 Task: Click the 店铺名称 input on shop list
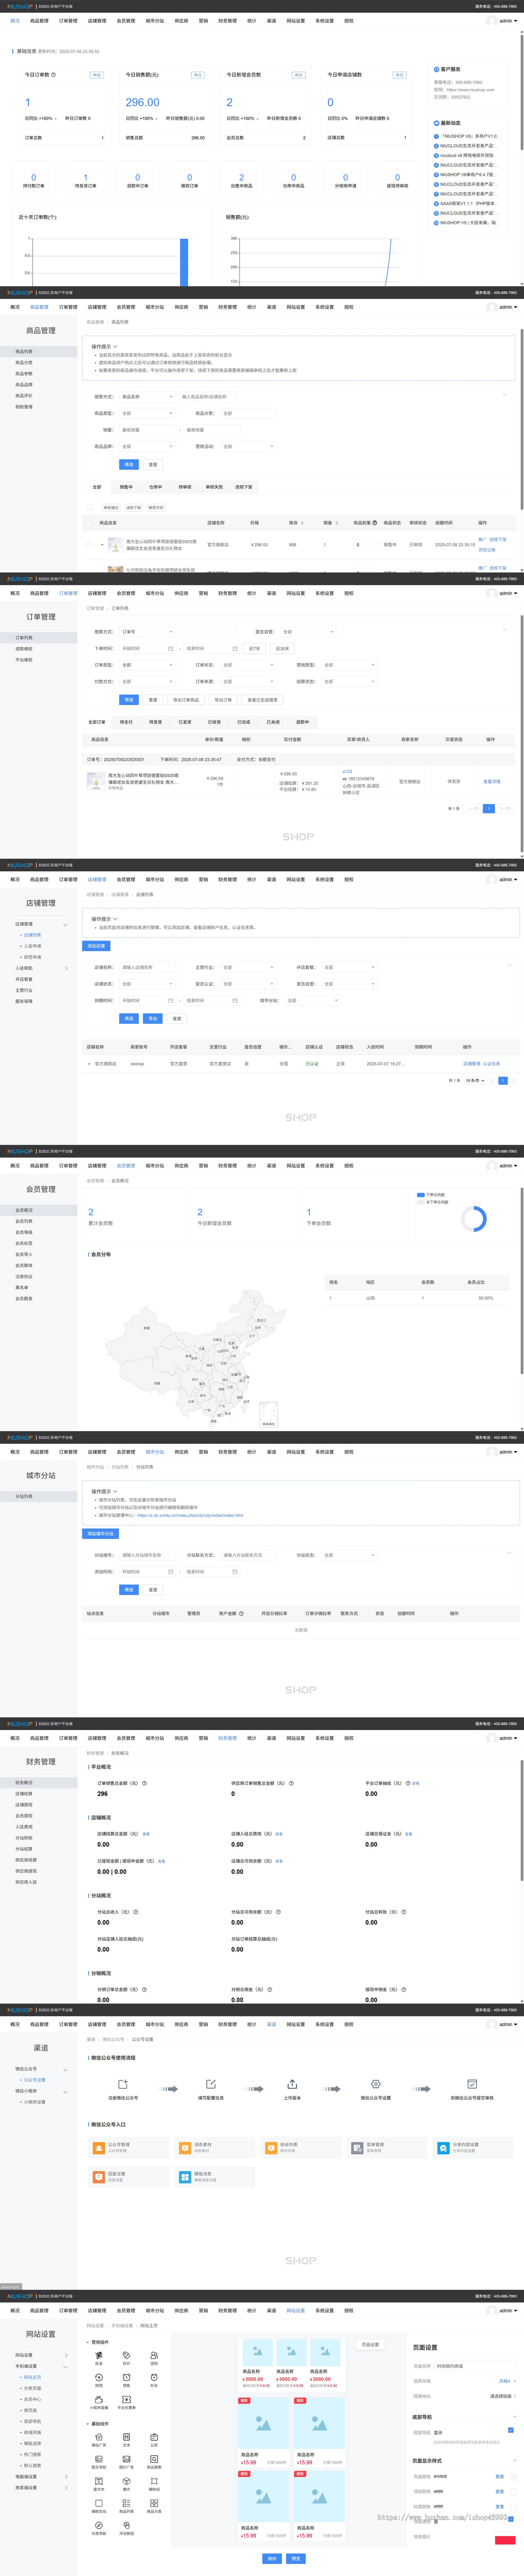pyautogui.click(x=147, y=967)
